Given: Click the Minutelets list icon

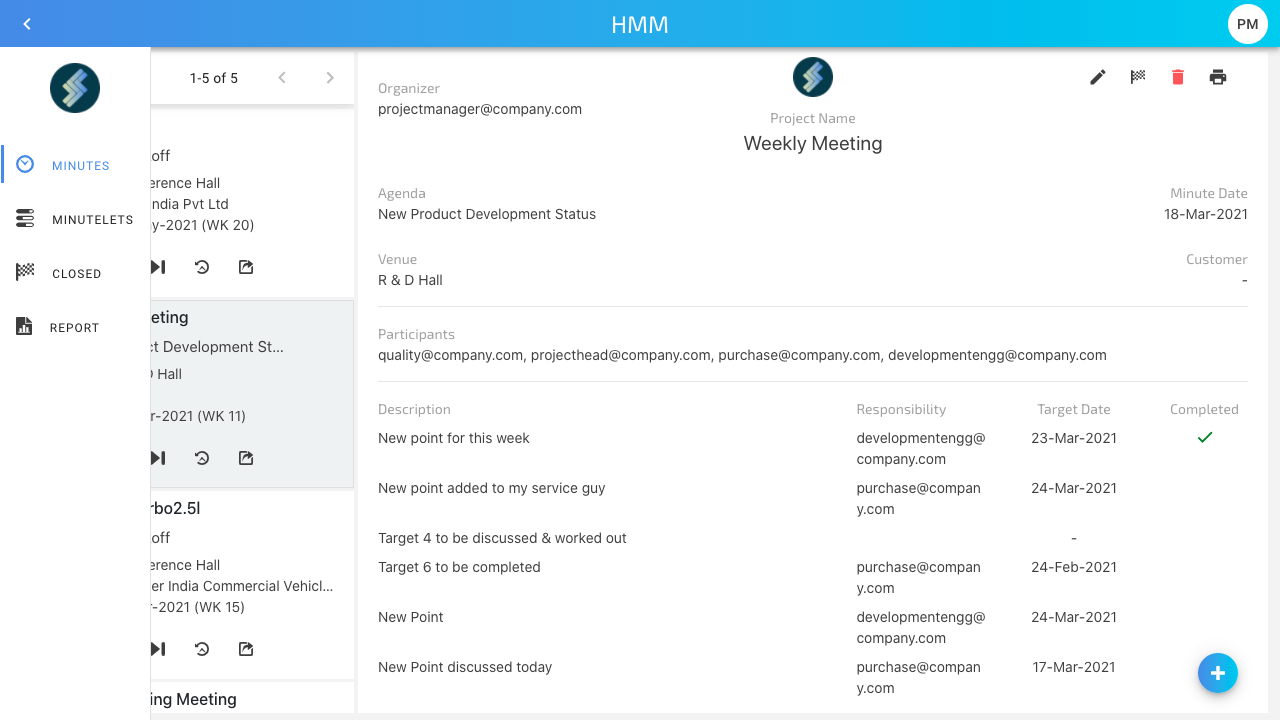Looking at the screenshot, I should tap(25, 219).
